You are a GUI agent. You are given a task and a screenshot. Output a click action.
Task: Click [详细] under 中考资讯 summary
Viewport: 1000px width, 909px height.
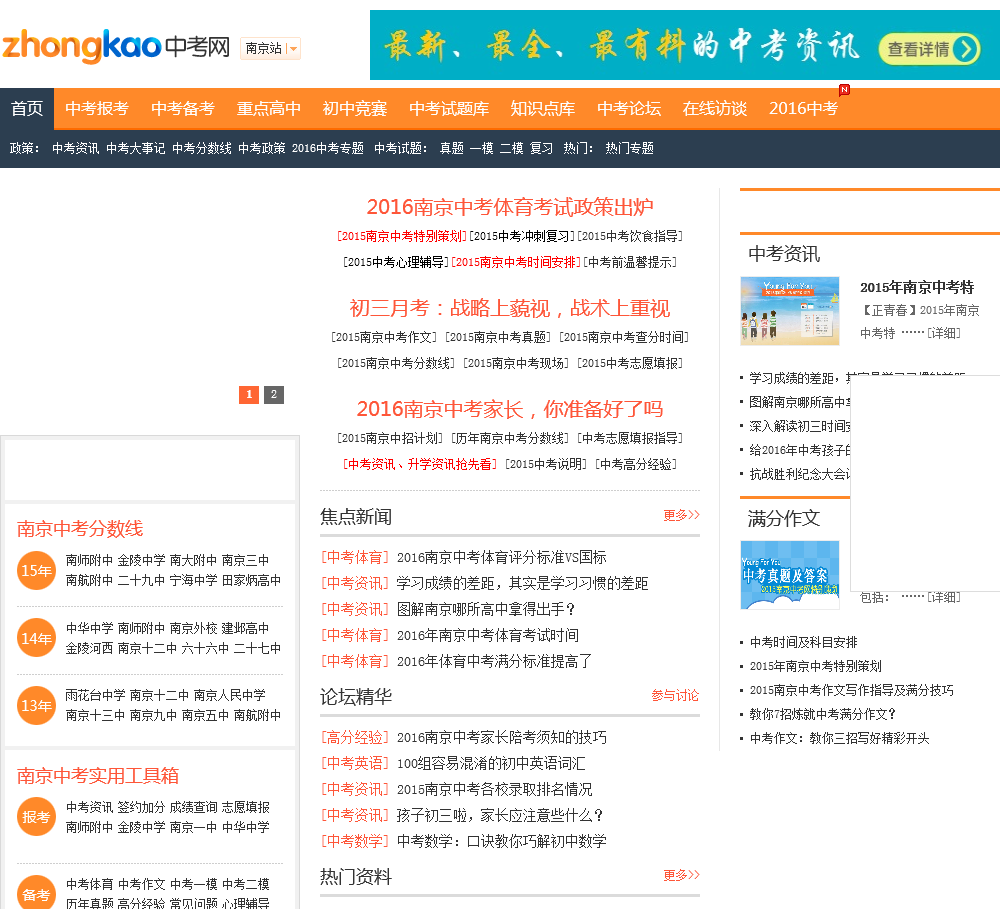[x=943, y=333]
